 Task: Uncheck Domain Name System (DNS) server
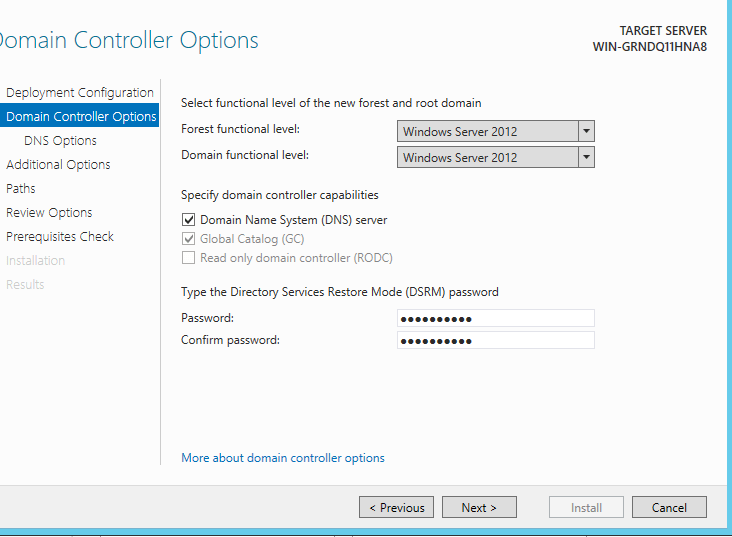188,220
